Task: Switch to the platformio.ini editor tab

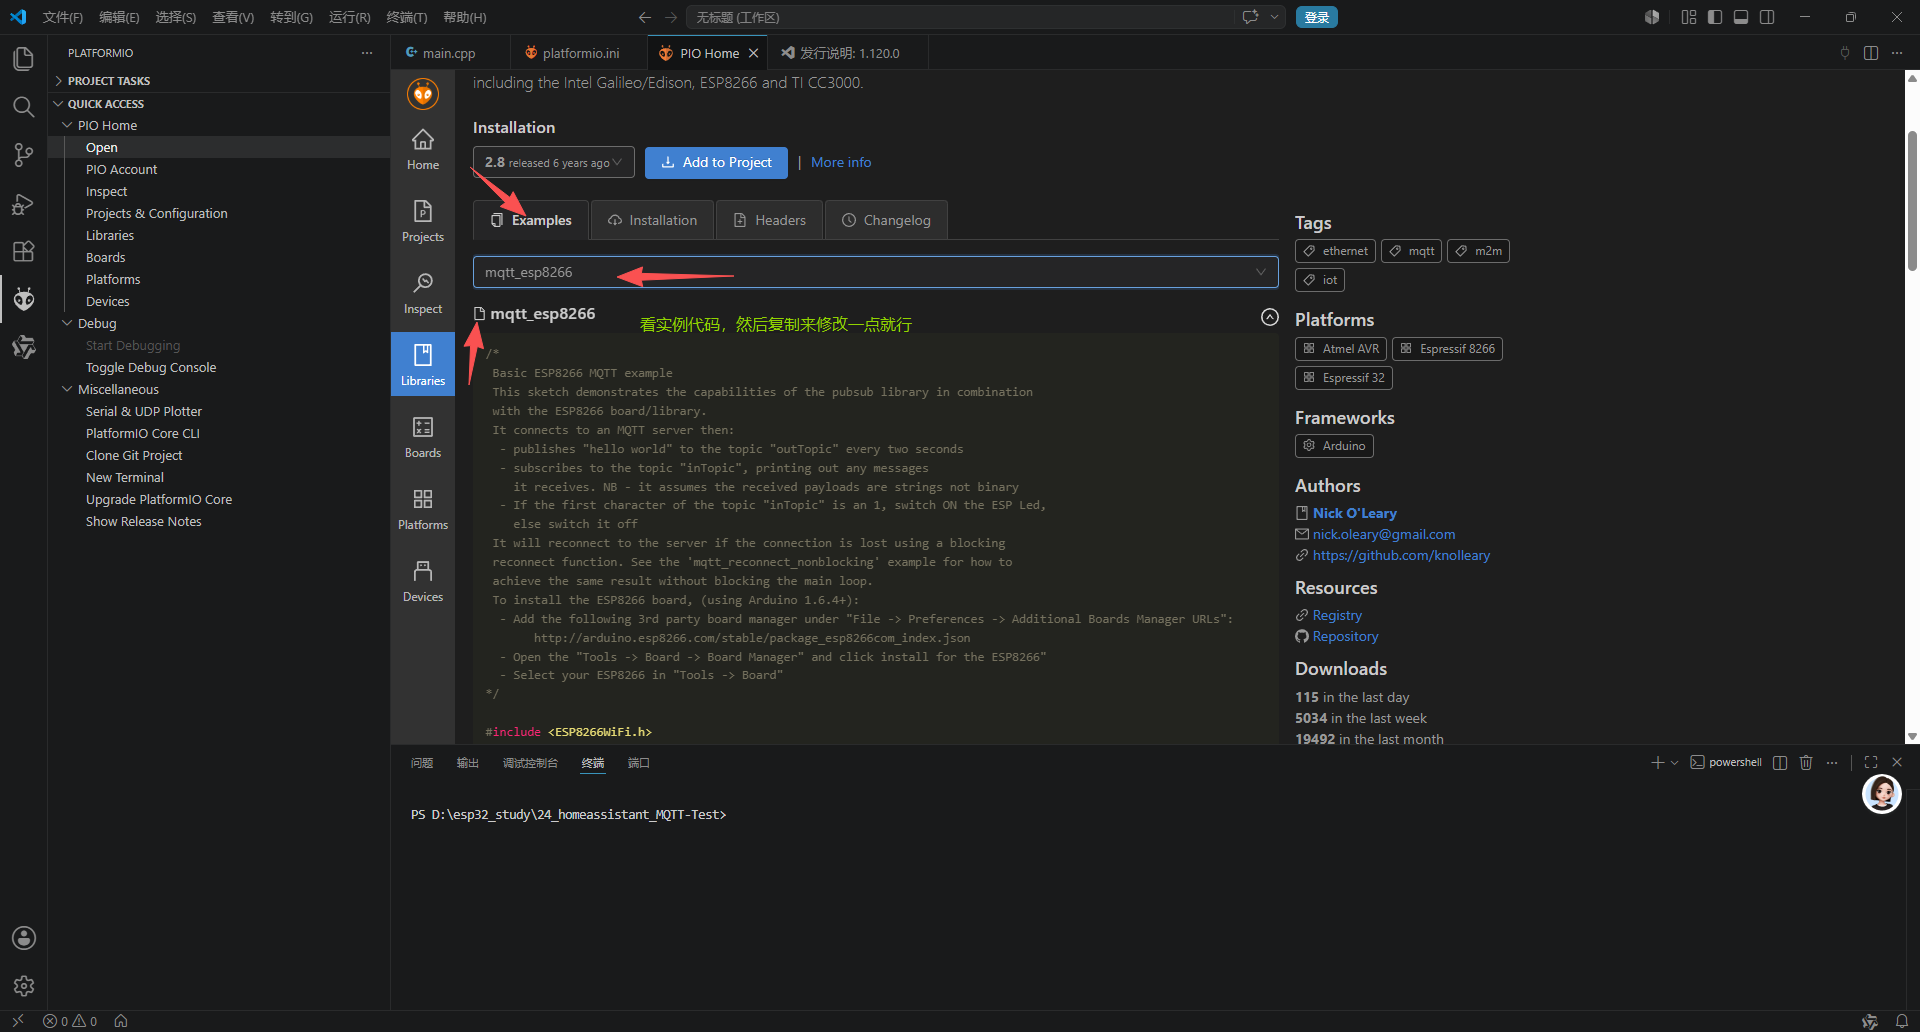Action: pos(578,53)
